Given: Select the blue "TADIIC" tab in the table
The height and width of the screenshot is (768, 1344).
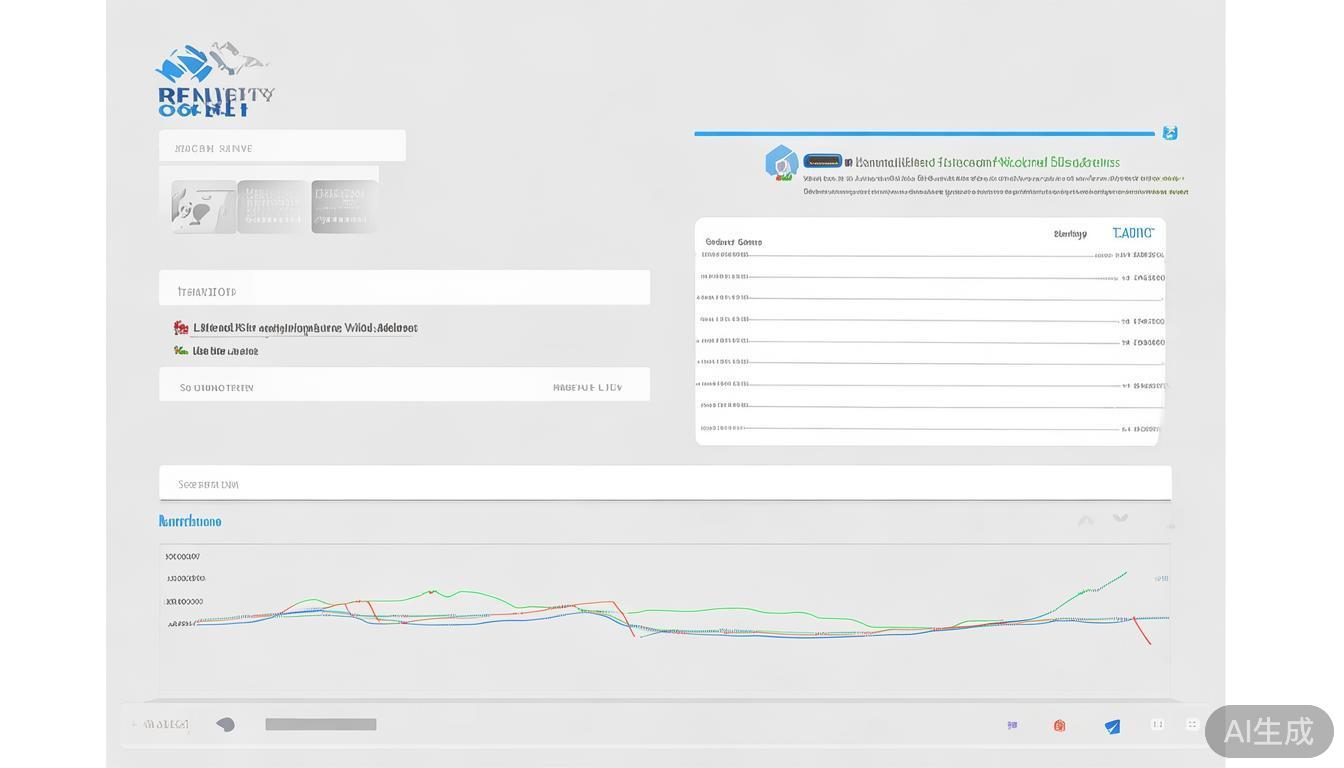Looking at the screenshot, I should 1133,233.
